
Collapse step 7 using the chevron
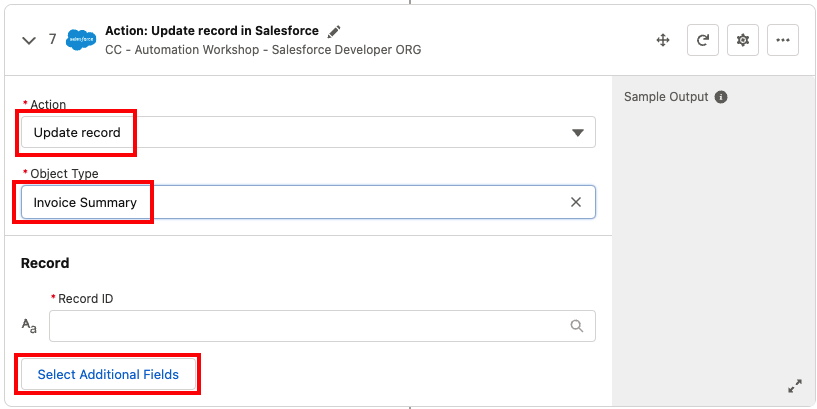pos(29,40)
